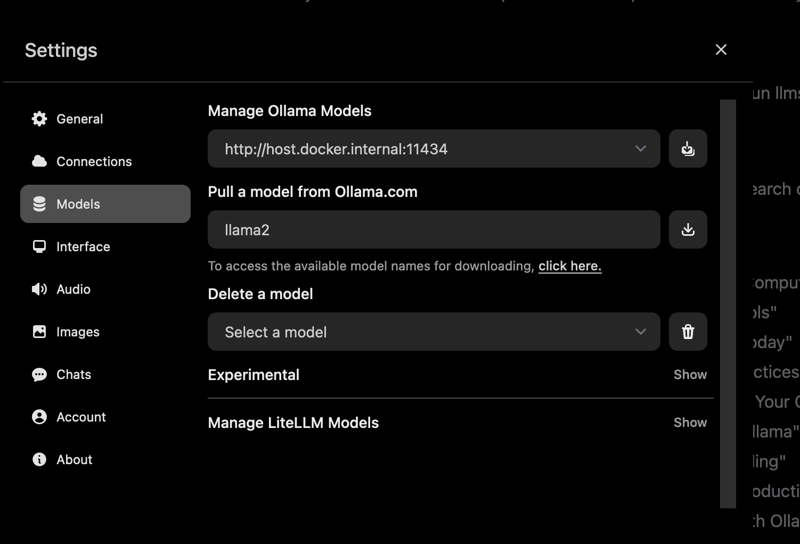The width and height of the screenshot is (800, 544).
Task: Click the General gear icon
Action: [39, 119]
